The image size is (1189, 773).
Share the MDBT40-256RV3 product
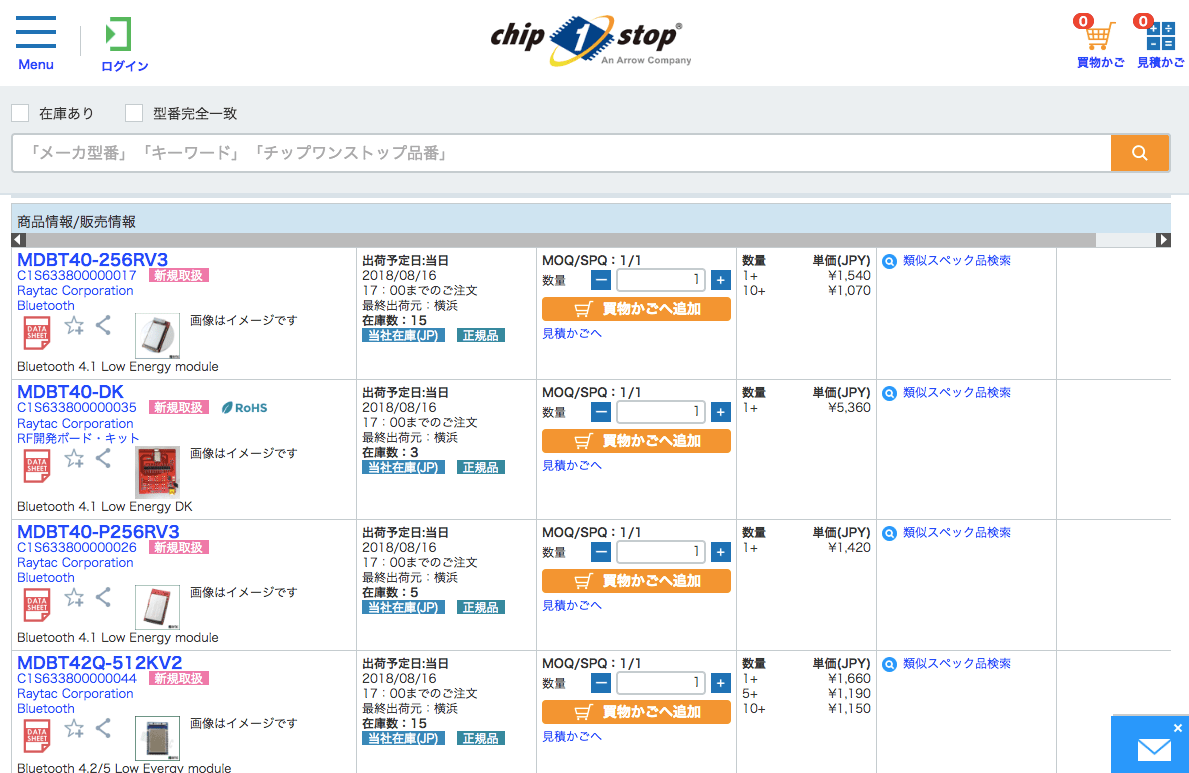click(x=104, y=326)
